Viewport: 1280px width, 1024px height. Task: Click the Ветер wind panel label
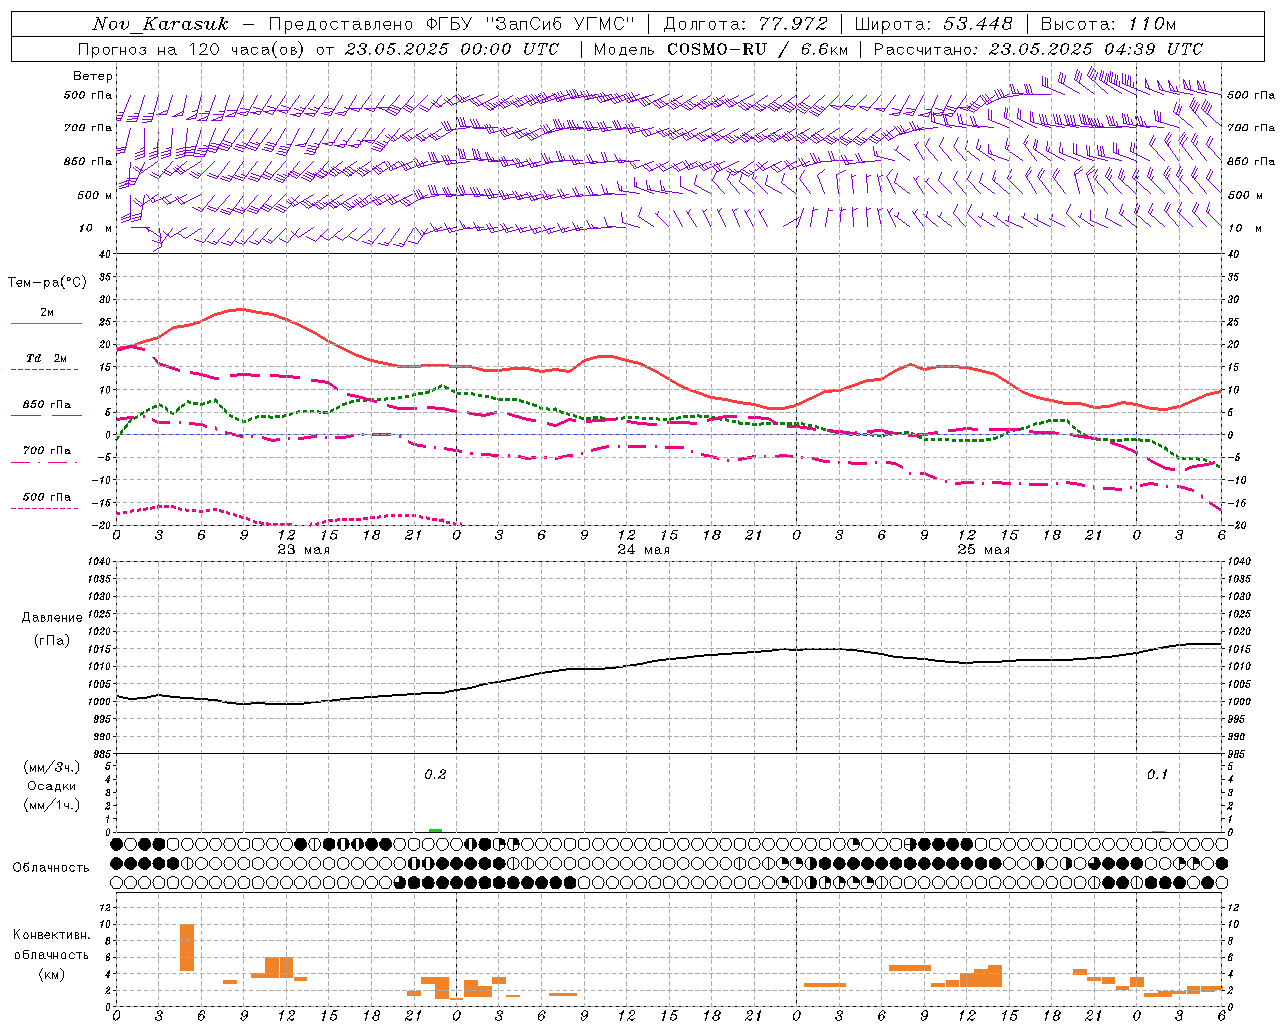pos(93,76)
